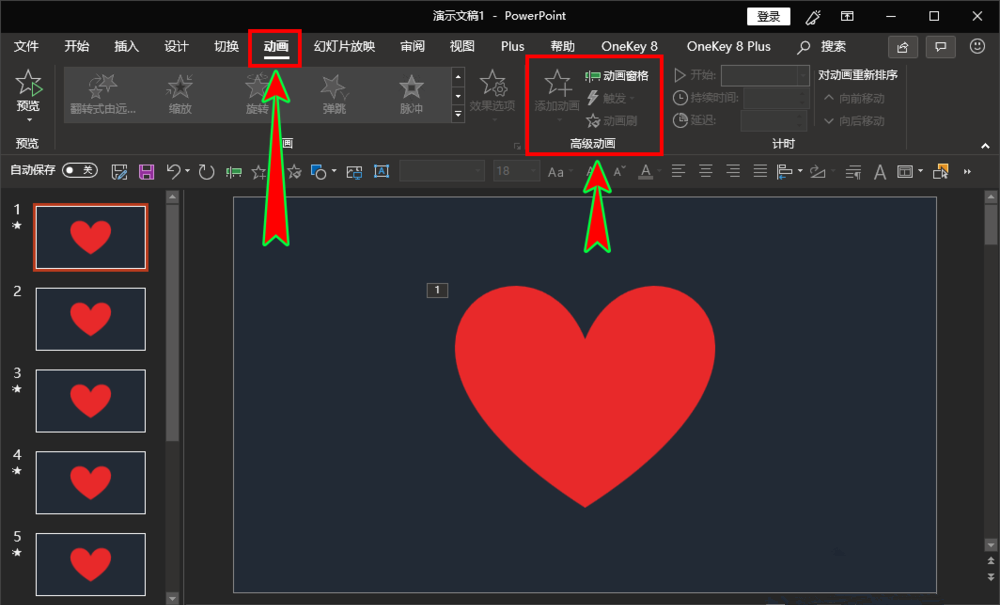Select the 弹跳 animation effect

tap(334, 94)
